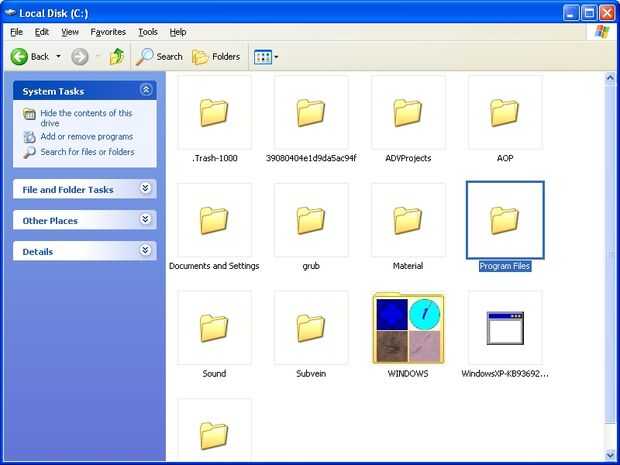Click the Windows flag logo

[x=602, y=32]
